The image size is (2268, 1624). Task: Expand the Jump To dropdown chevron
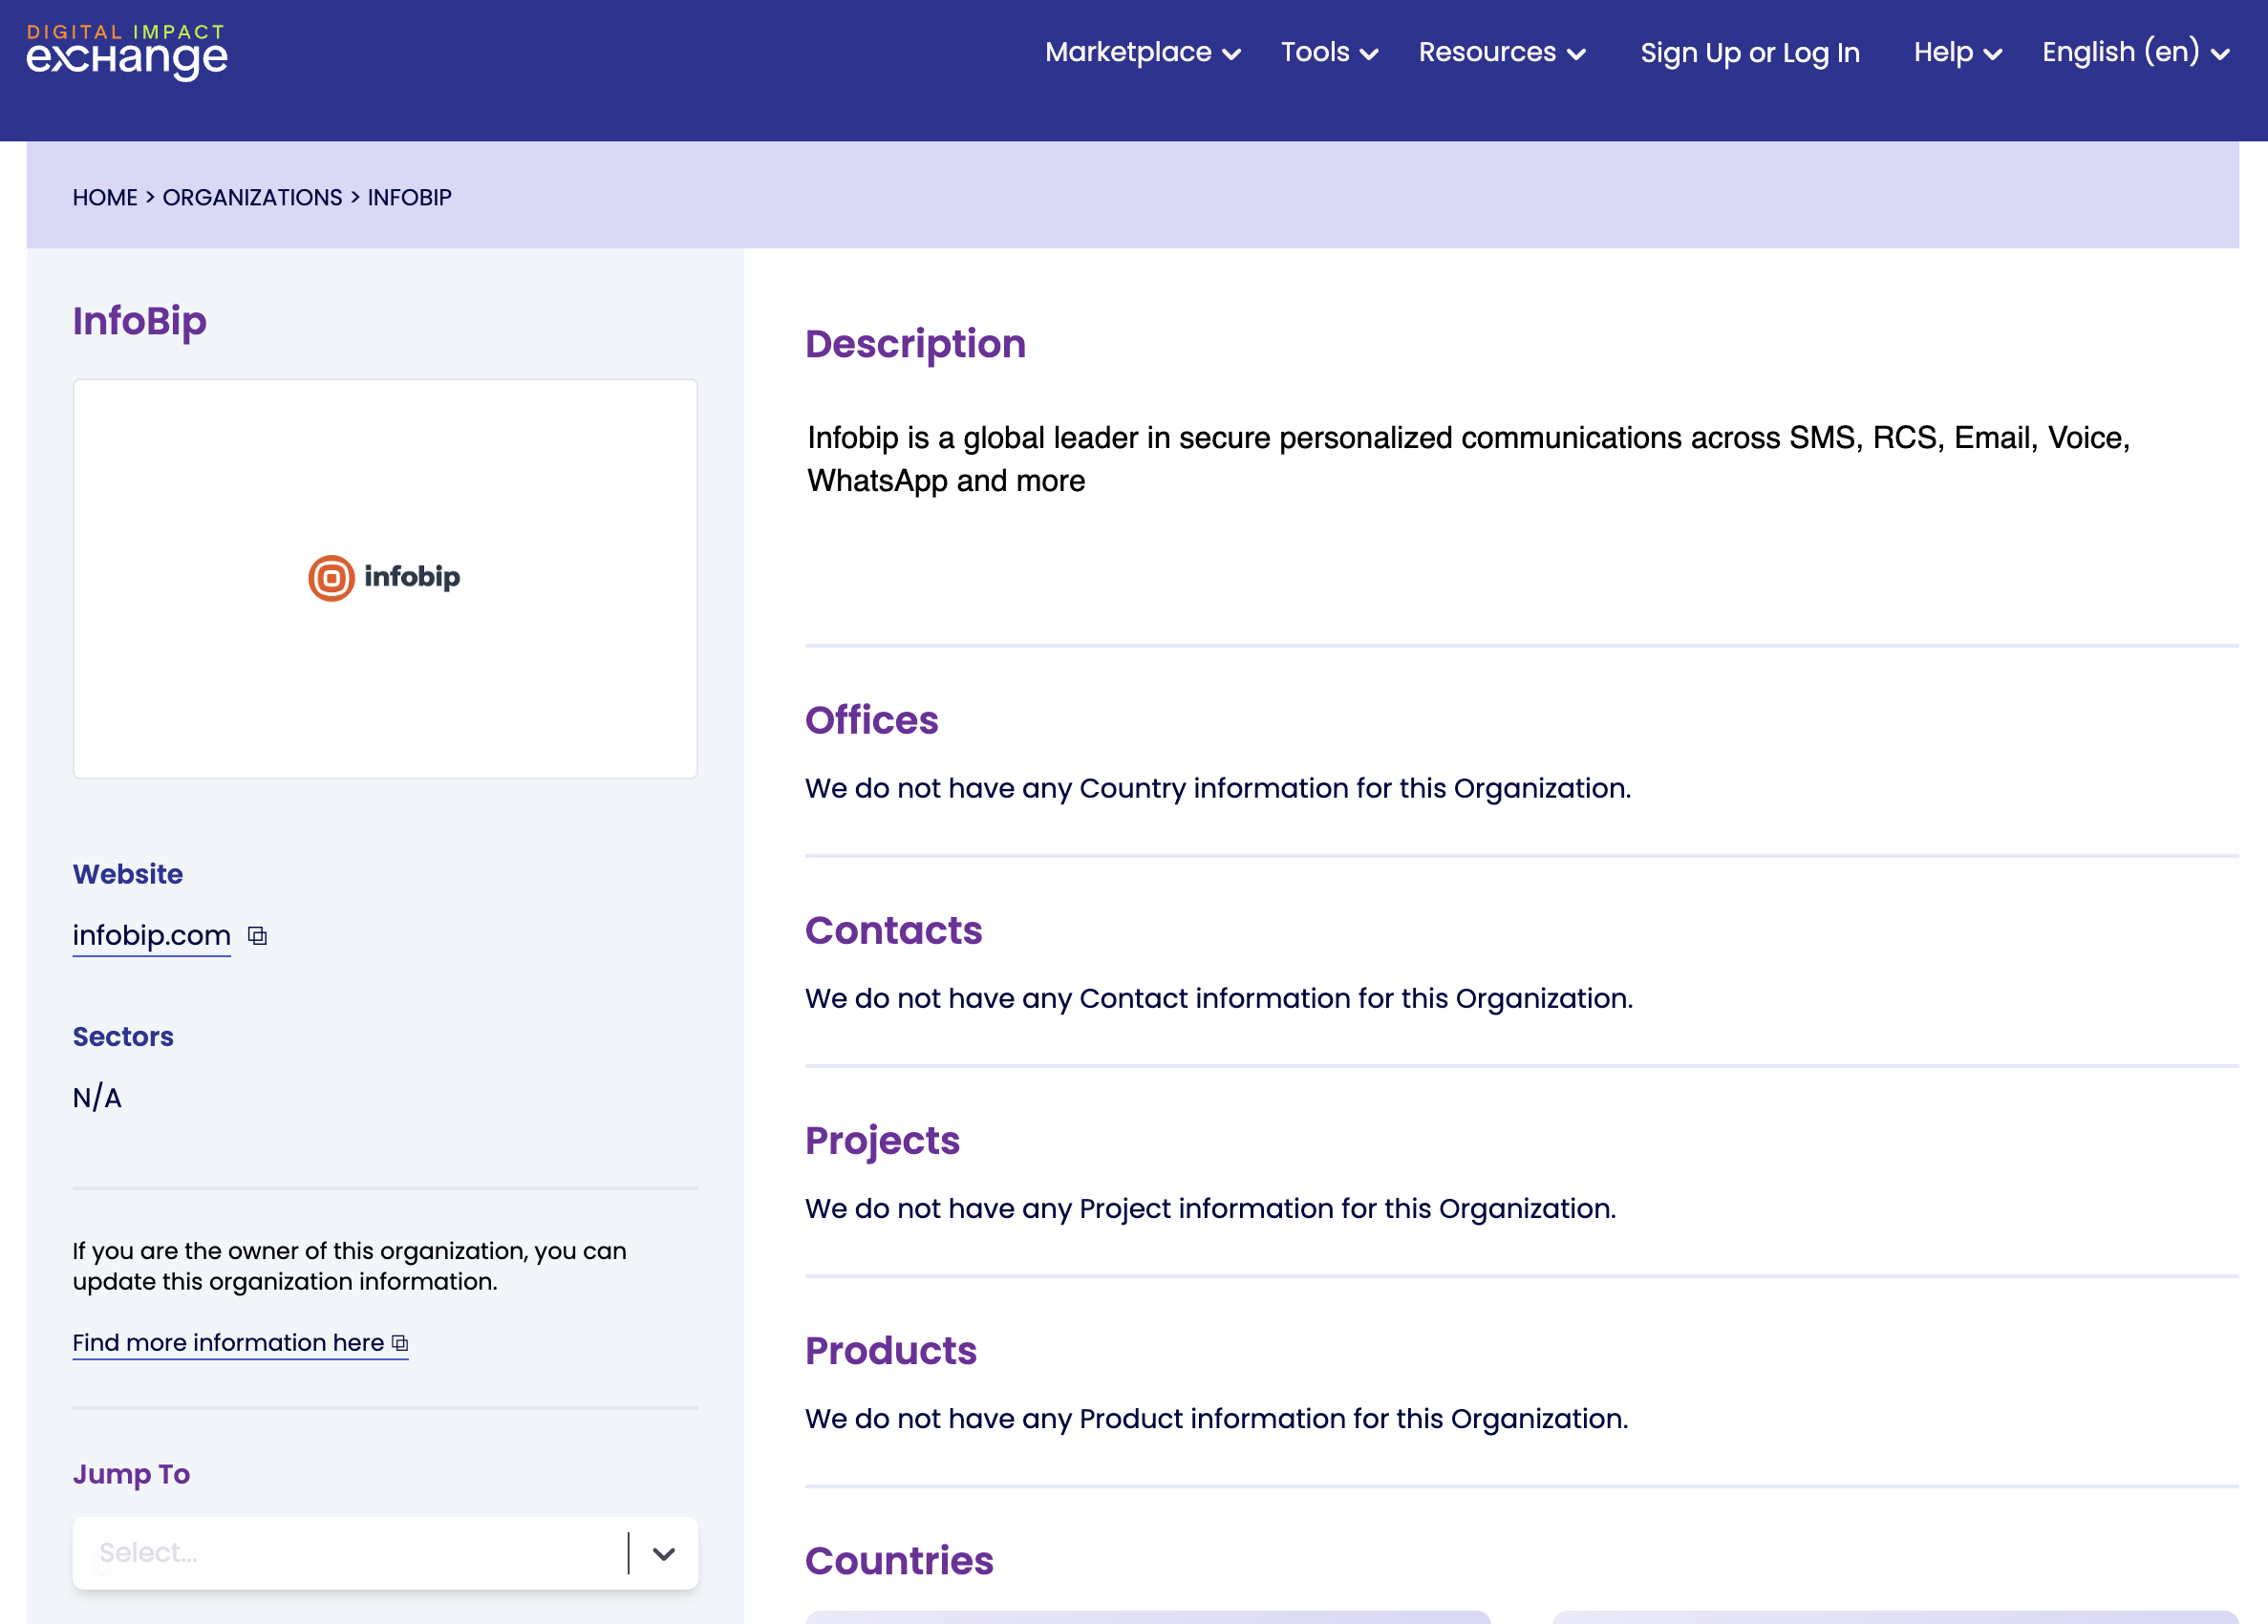pyautogui.click(x=664, y=1553)
